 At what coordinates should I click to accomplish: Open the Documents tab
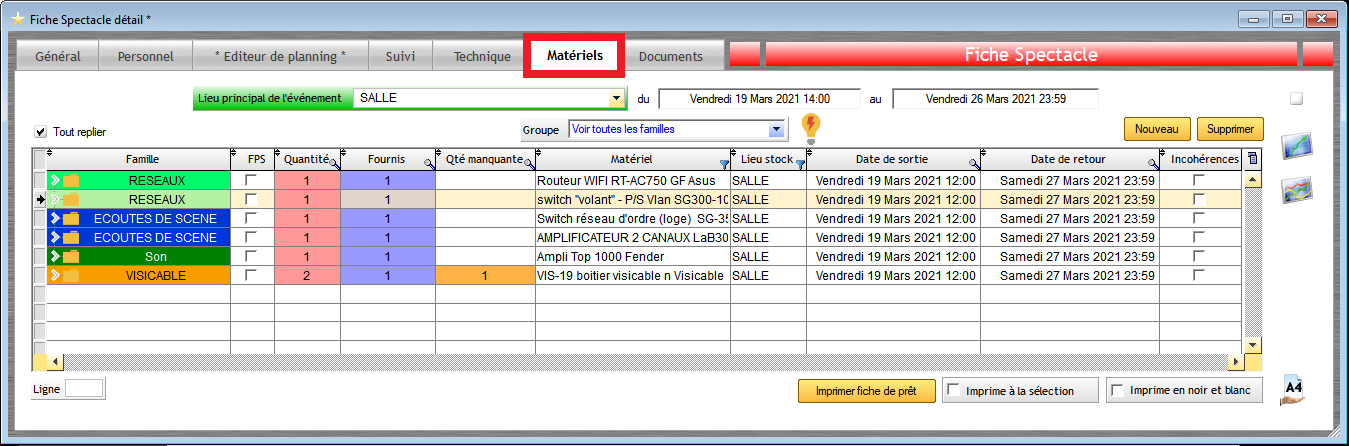(671, 56)
